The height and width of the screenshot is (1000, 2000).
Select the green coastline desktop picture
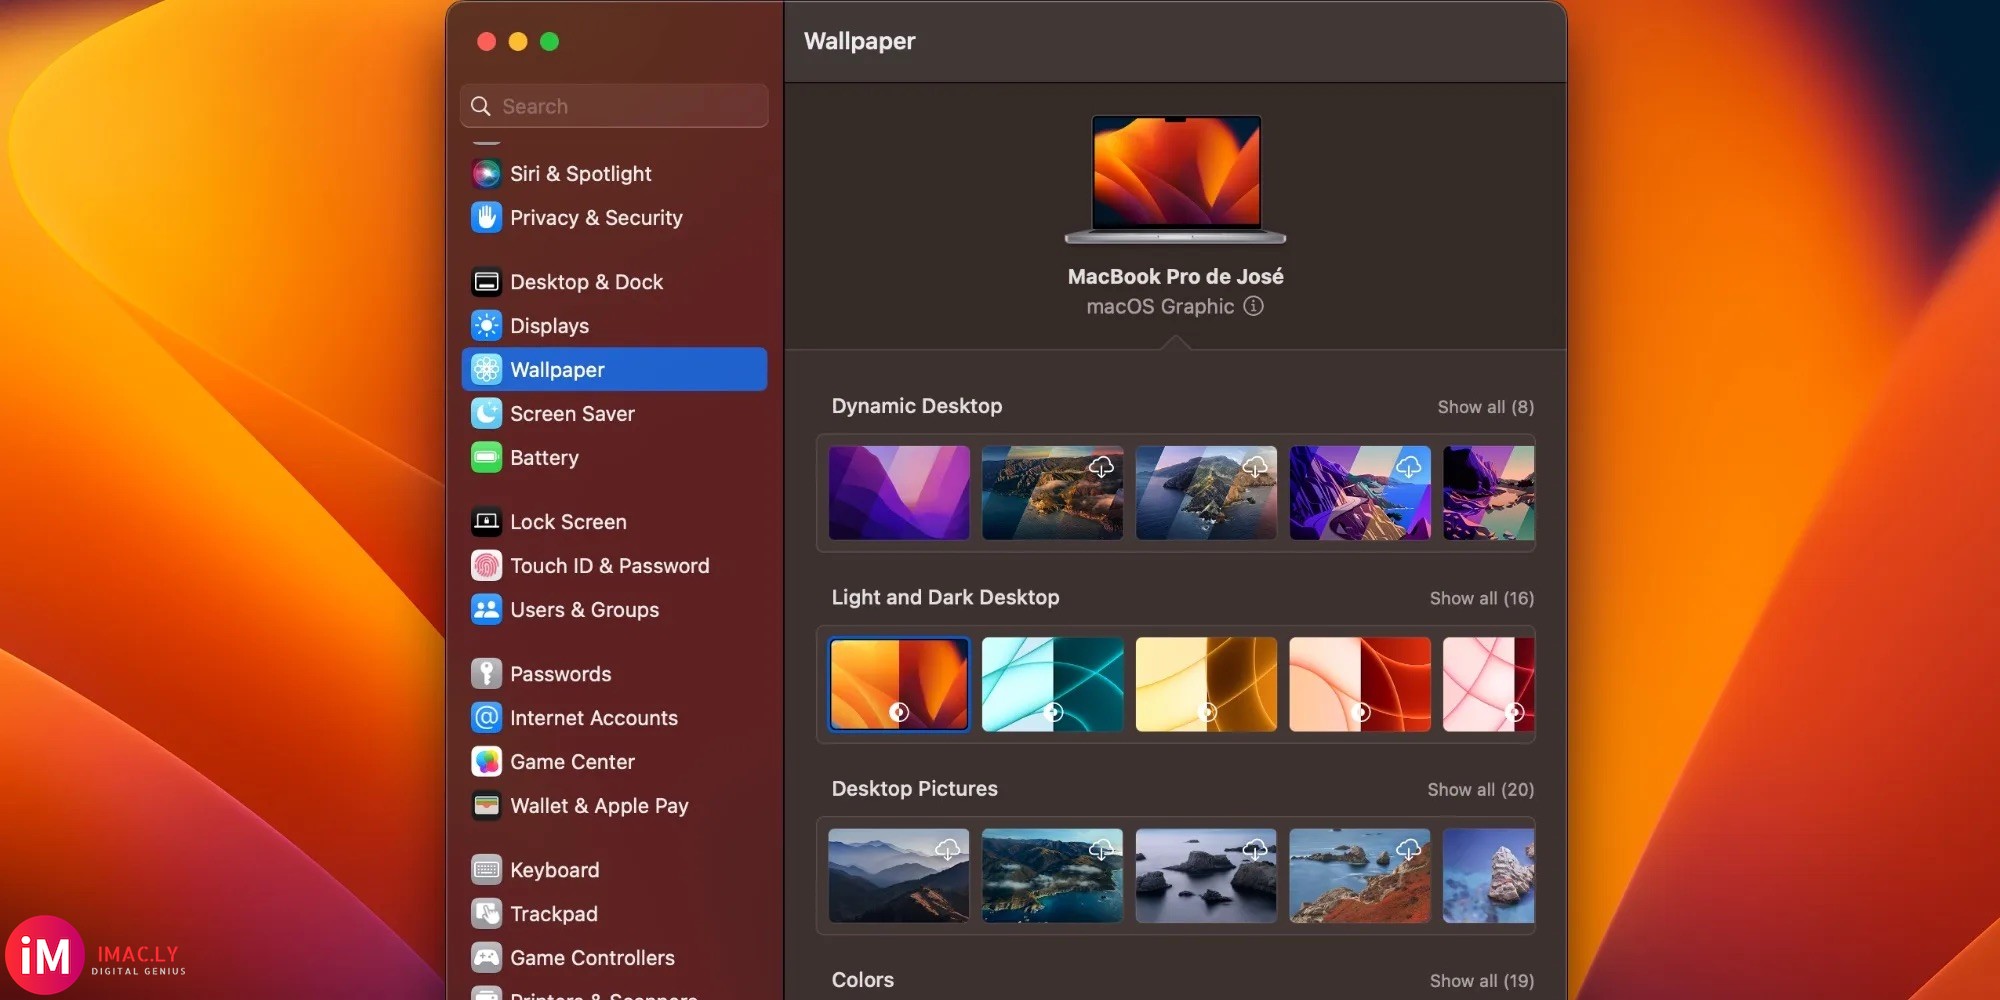point(1052,875)
